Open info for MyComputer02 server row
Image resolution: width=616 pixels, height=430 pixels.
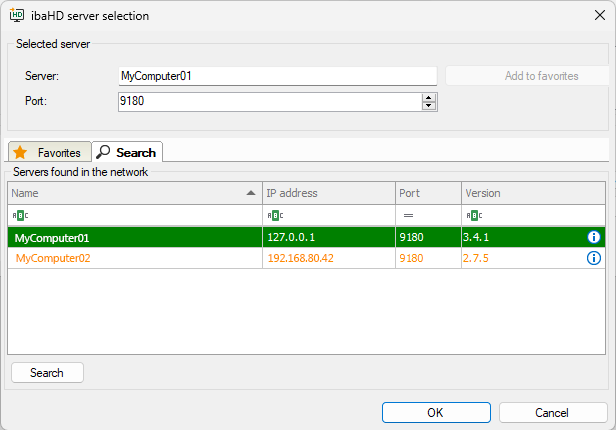click(594, 258)
